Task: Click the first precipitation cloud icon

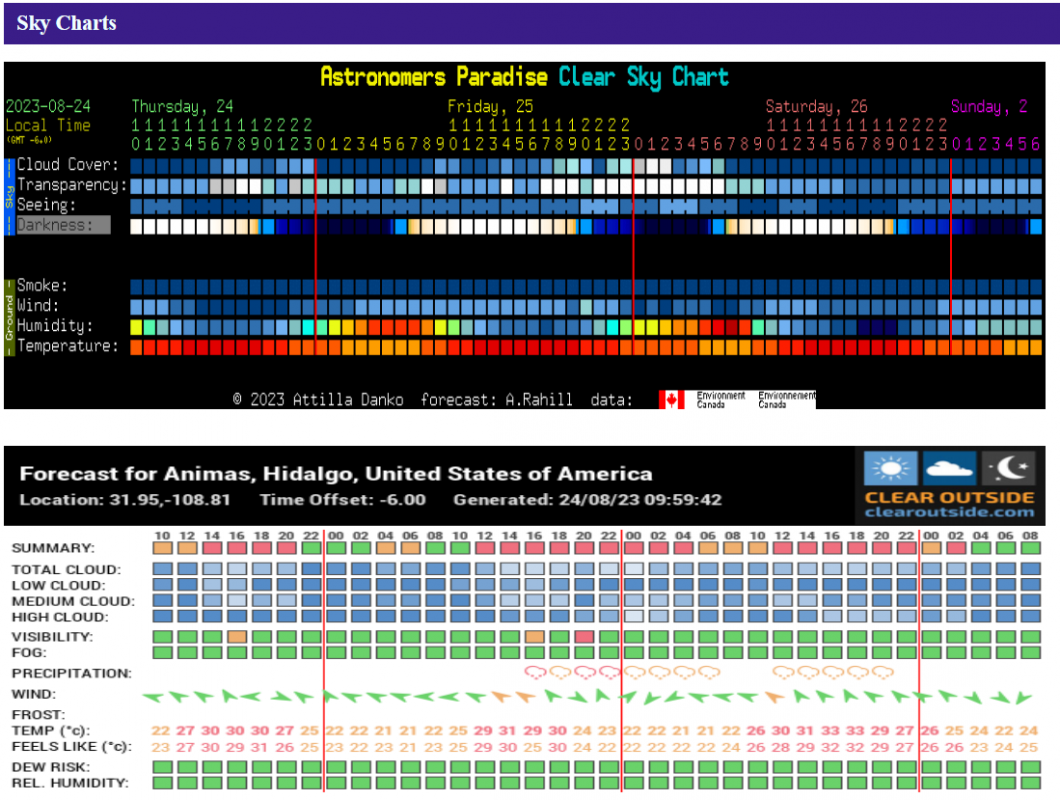Action: coord(536,673)
